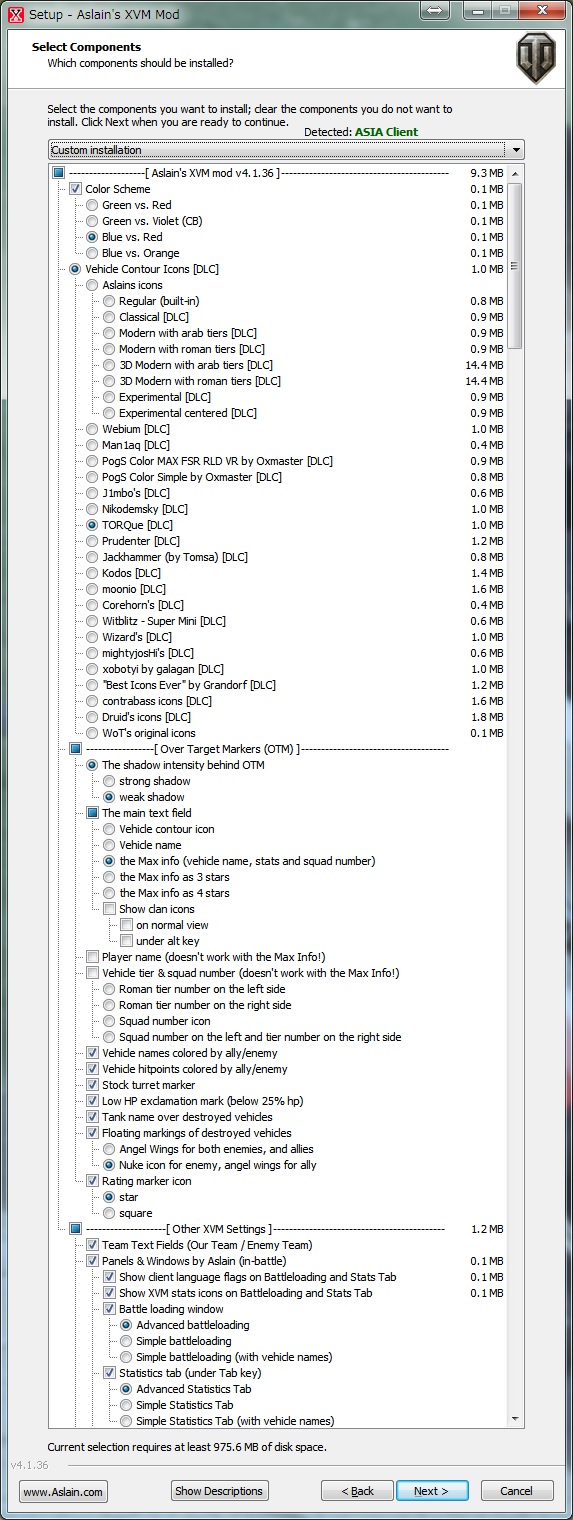Choose Aslains icons radio button

[x=93, y=285]
